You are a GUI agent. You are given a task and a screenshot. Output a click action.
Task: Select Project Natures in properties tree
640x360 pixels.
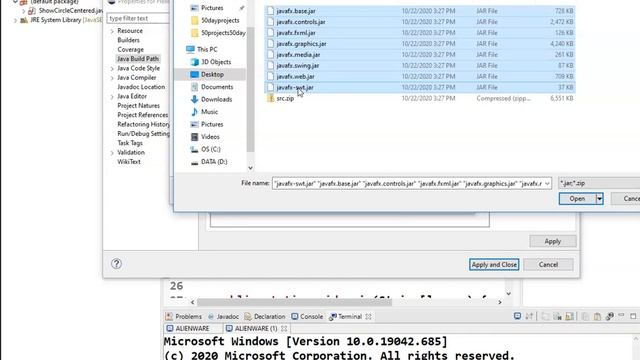click(x=138, y=106)
